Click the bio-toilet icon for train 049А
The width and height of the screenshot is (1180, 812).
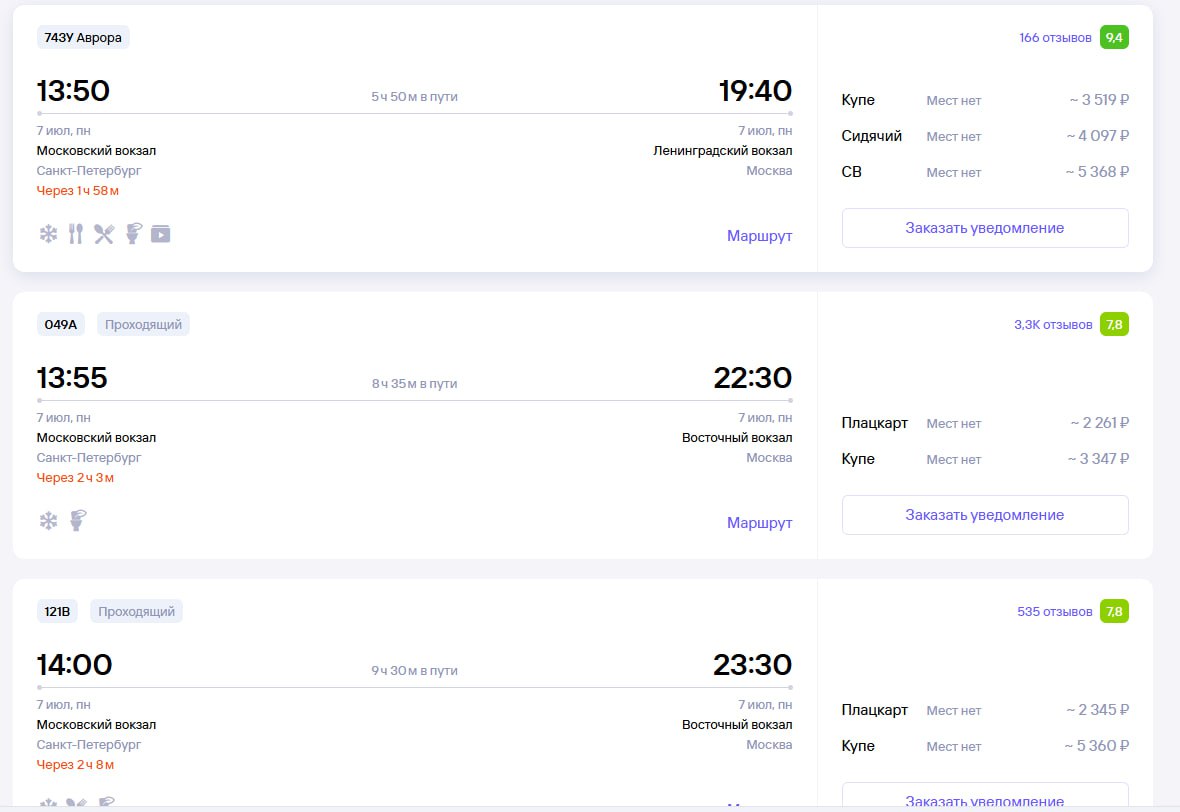click(x=78, y=520)
